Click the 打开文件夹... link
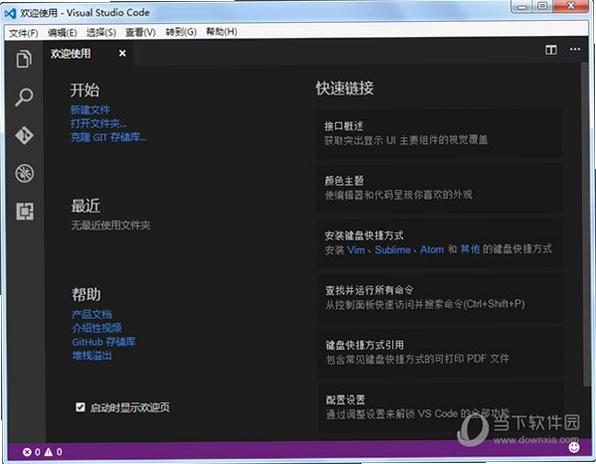This screenshot has width=596, height=464. 98,124
